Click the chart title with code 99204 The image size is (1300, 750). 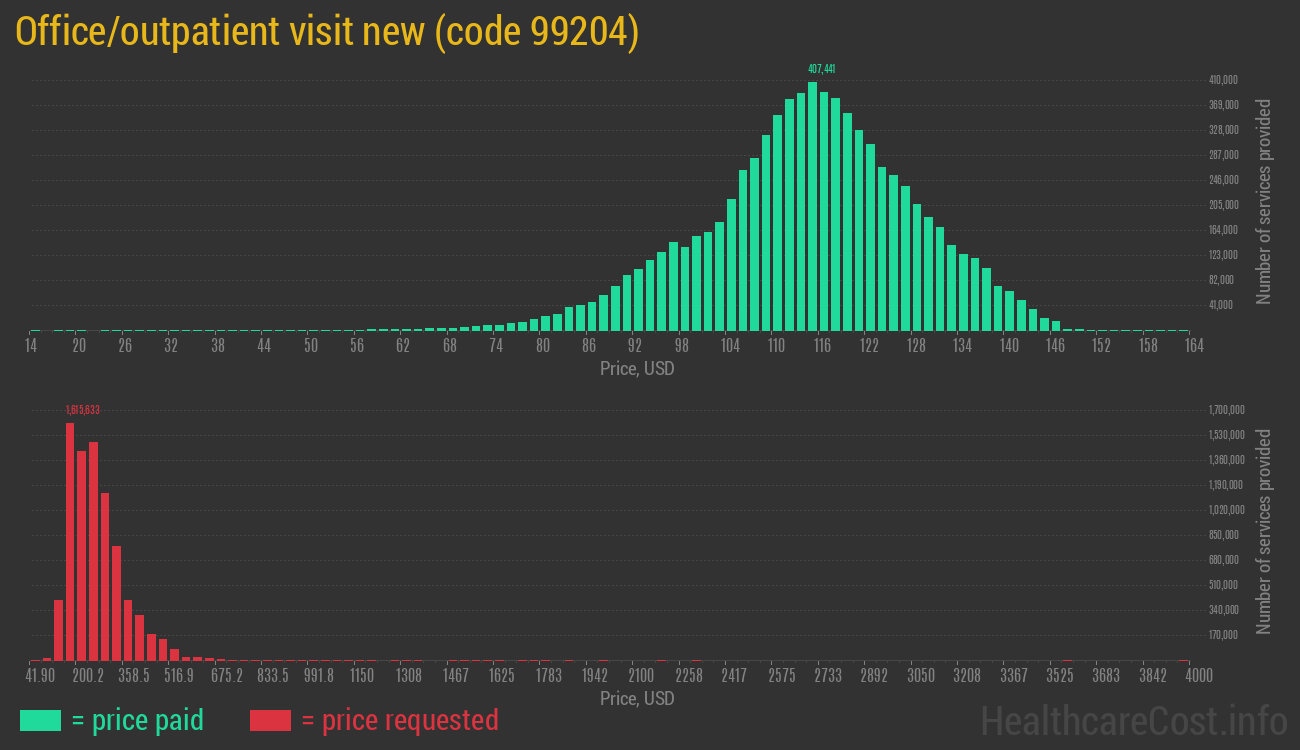[327, 32]
